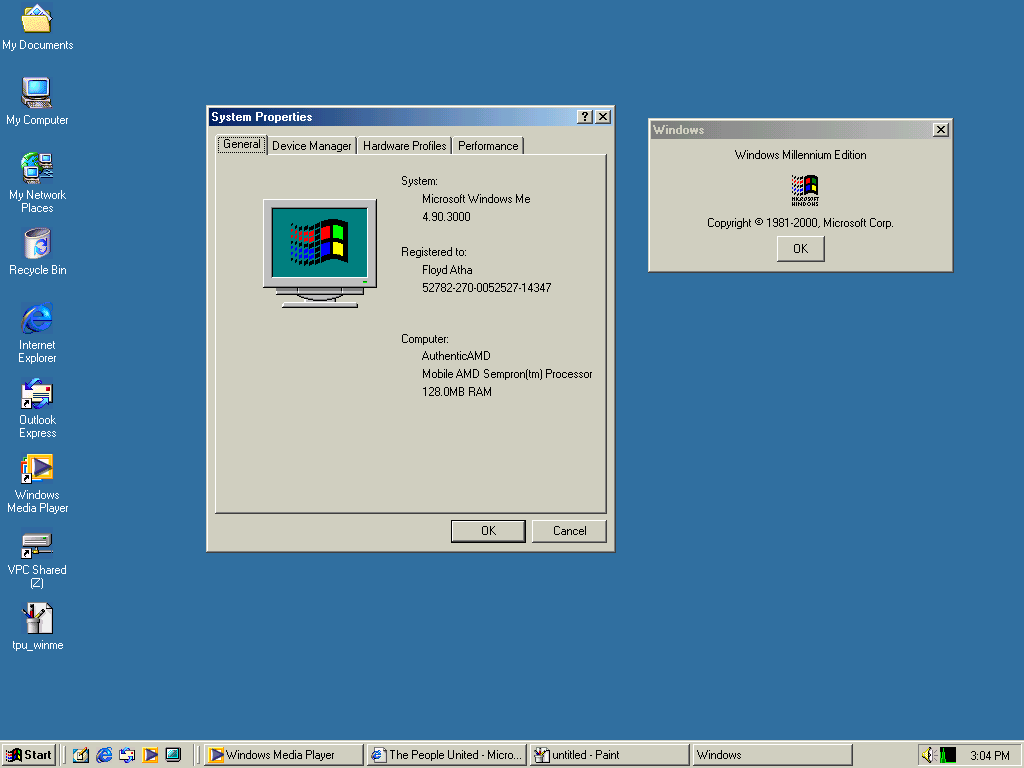Click the Internet Explorer desktop shortcut
This screenshot has width=1024, height=768.
point(37,320)
